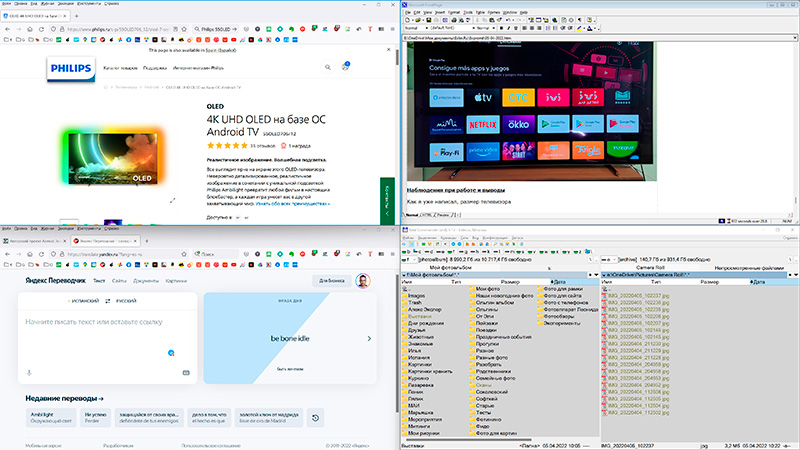The width and height of the screenshot is (800, 450).
Task: Click the microphone voice input icon
Action: pyautogui.click(x=28, y=371)
